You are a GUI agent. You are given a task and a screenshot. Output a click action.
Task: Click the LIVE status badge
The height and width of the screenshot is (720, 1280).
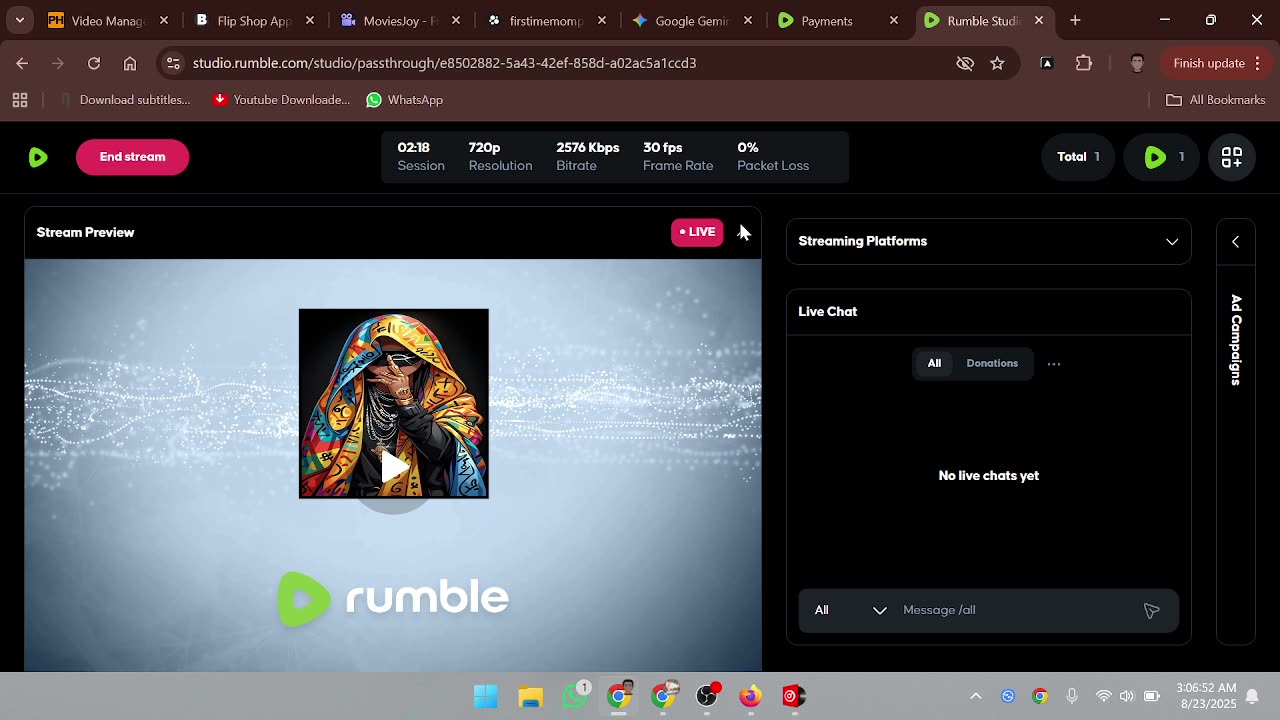[697, 232]
